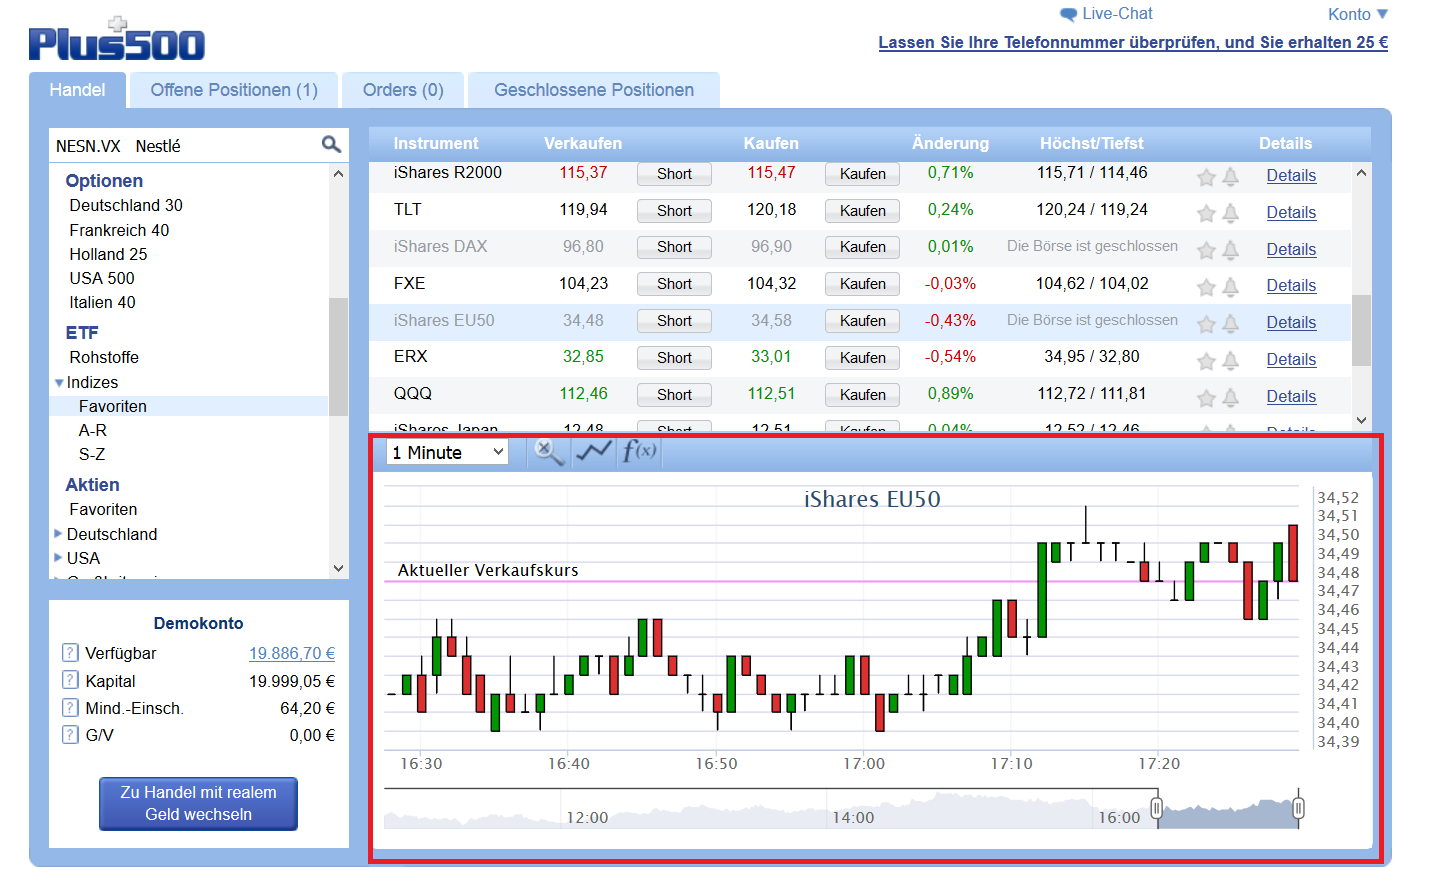Viewport: 1431px width, 883px height.
Task: Open Details link for iShares EU50
Action: point(1291,322)
